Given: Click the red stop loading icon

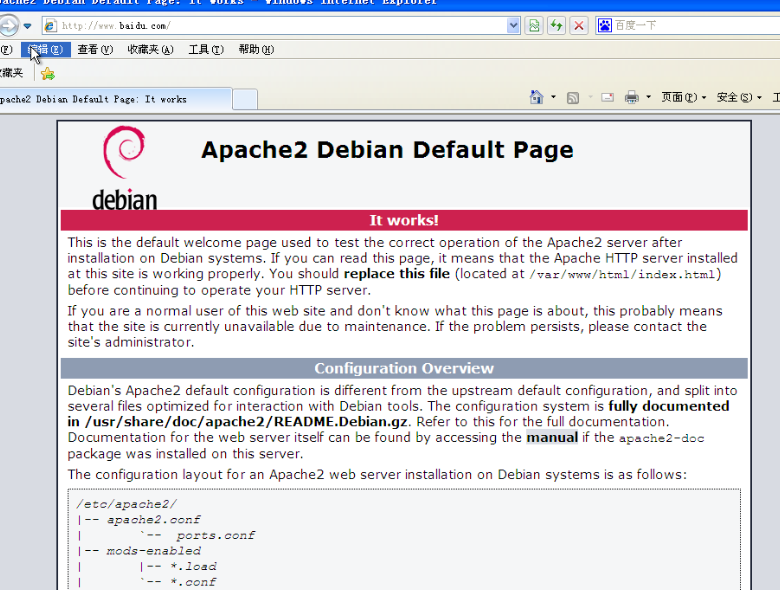Looking at the screenshot, I should pyautogui.click(x=579, y=25).
